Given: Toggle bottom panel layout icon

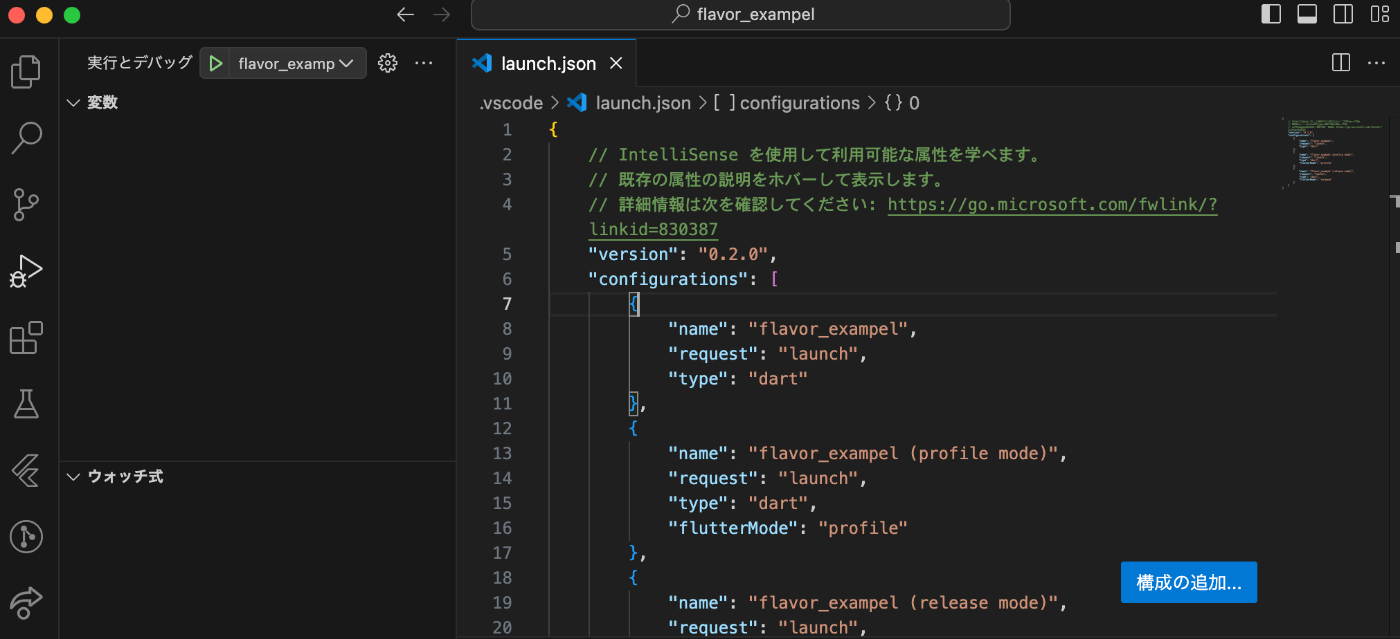Looking at the screenshot, I should (x=1307, y=14).
